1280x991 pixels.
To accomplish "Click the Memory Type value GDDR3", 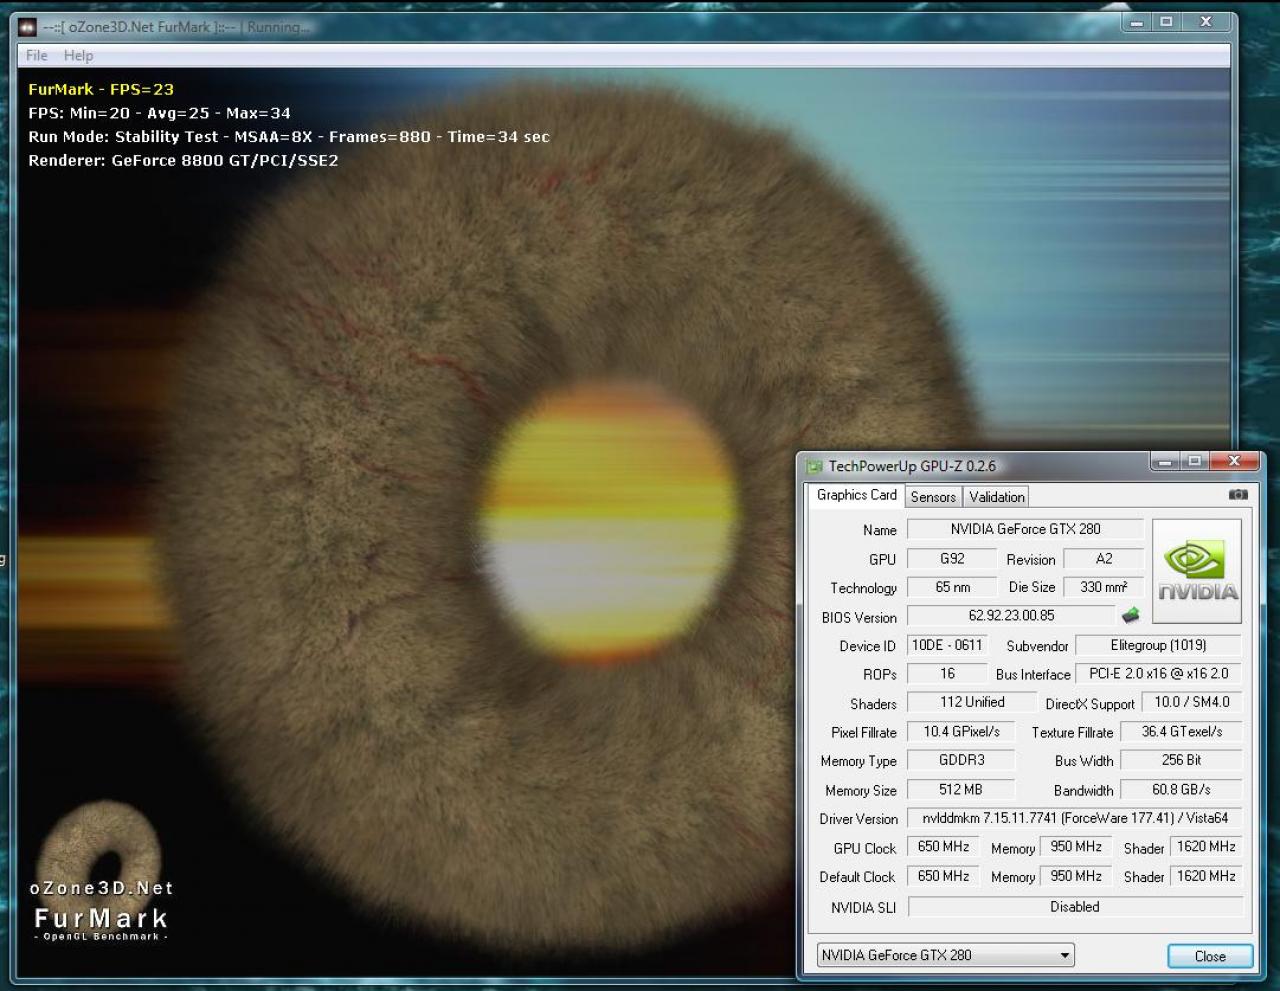I will coord(961,760).
